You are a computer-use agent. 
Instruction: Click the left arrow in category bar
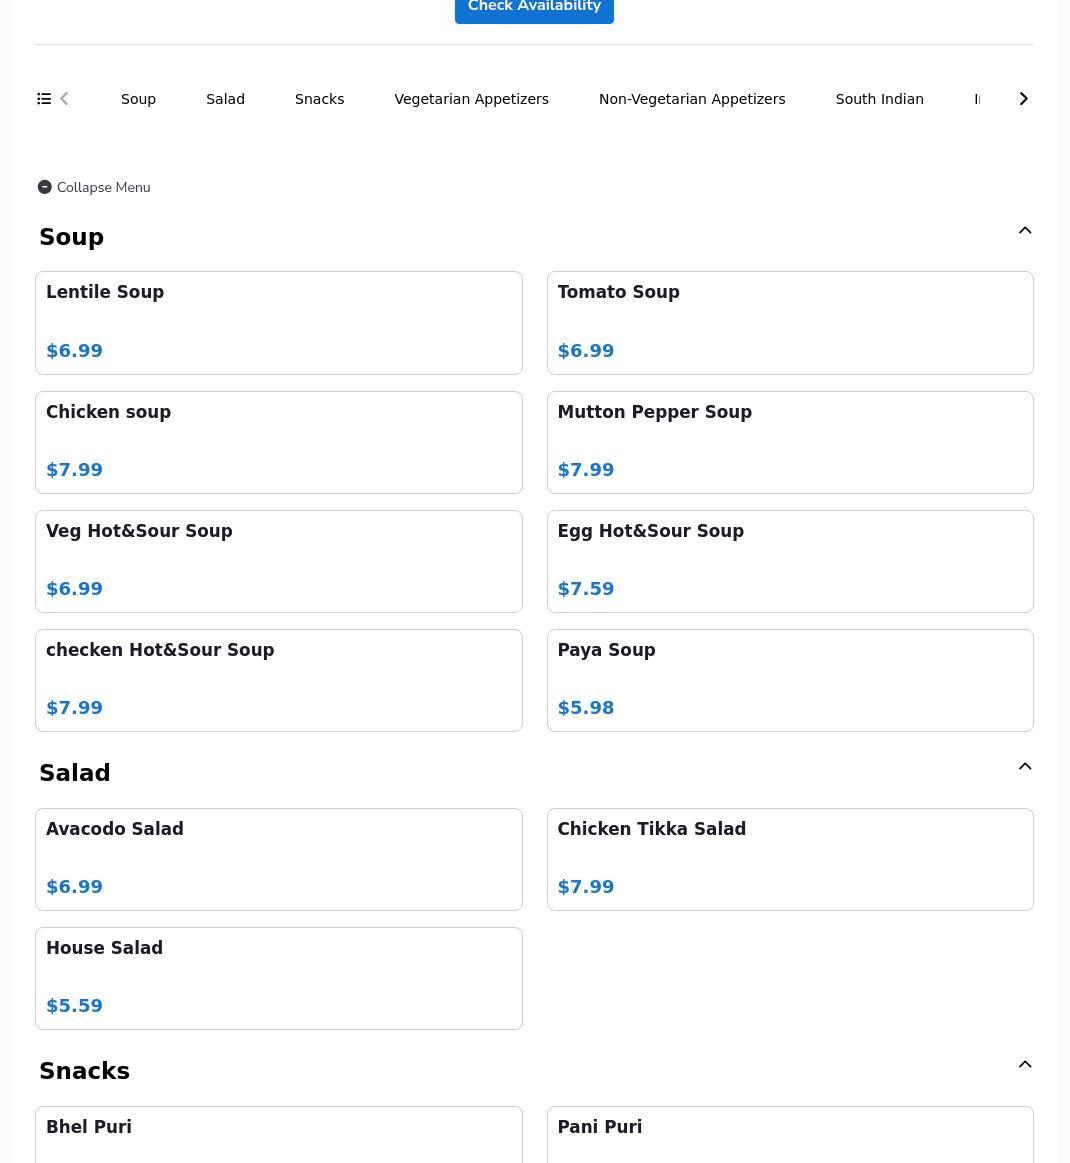tap(65, 99)
